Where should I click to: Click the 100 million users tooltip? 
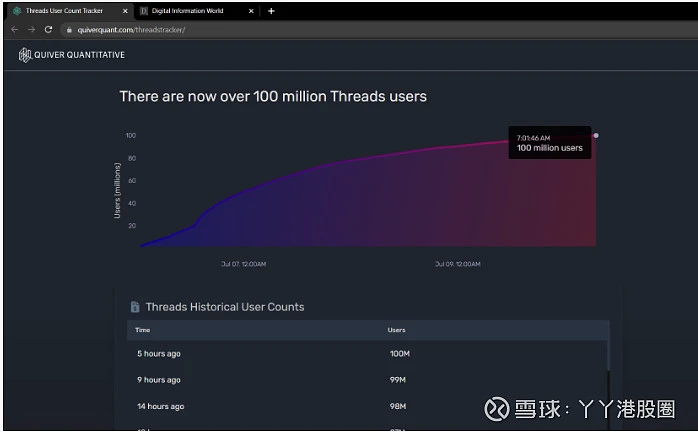(x=550, y=143)
